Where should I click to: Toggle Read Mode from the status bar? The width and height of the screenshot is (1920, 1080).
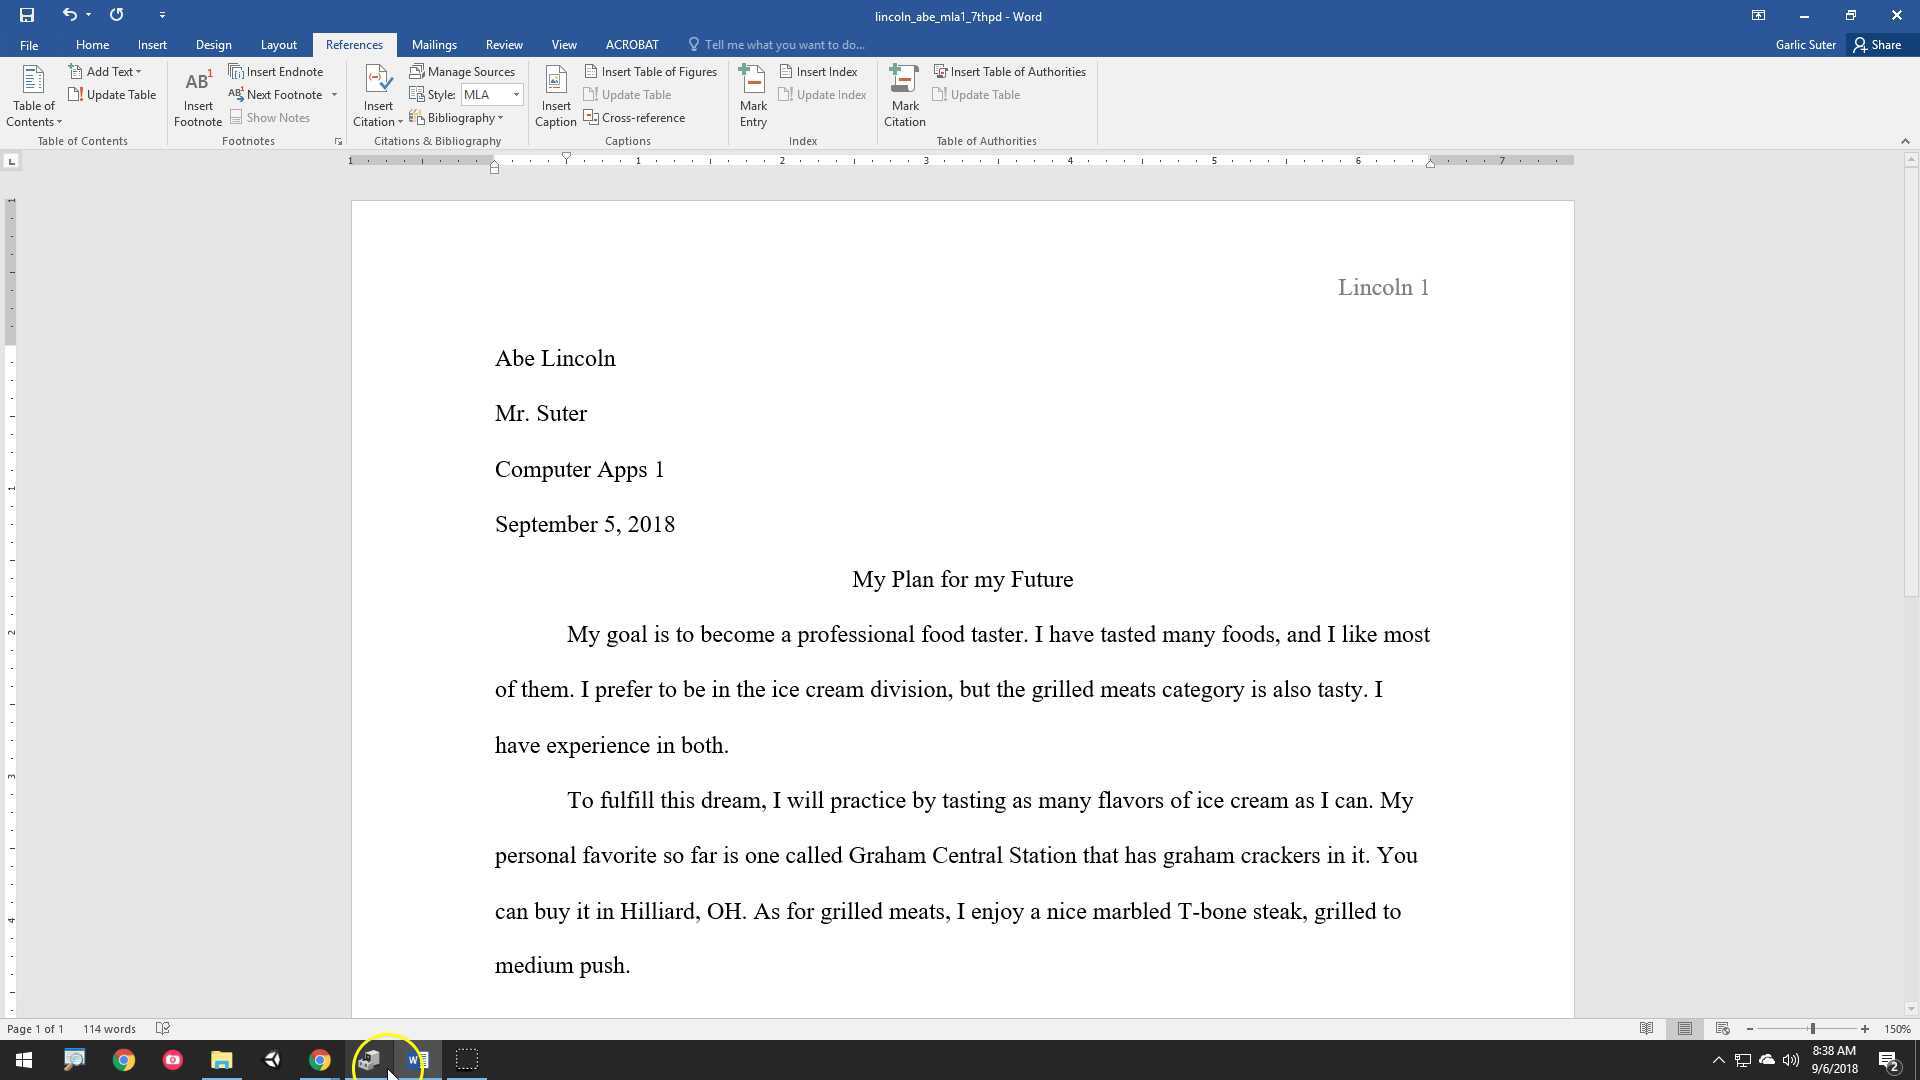point(1645,1028)
